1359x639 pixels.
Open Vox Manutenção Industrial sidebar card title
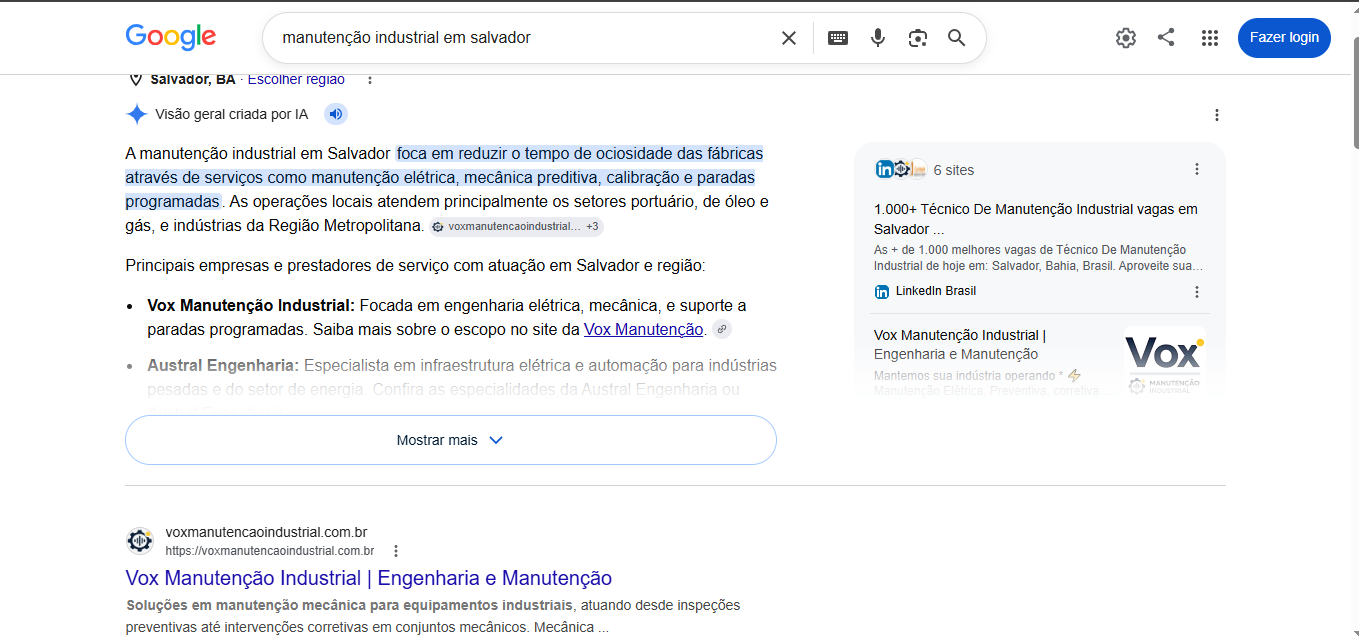click(960, 345)
